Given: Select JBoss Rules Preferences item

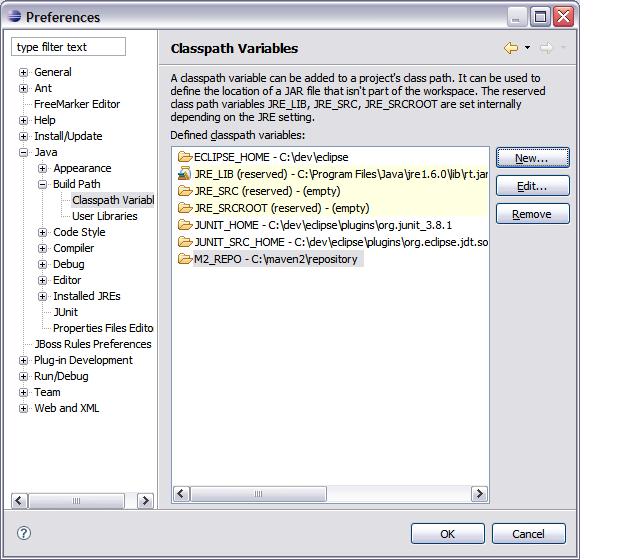Looking at the screenshot, I should [92, 344].
